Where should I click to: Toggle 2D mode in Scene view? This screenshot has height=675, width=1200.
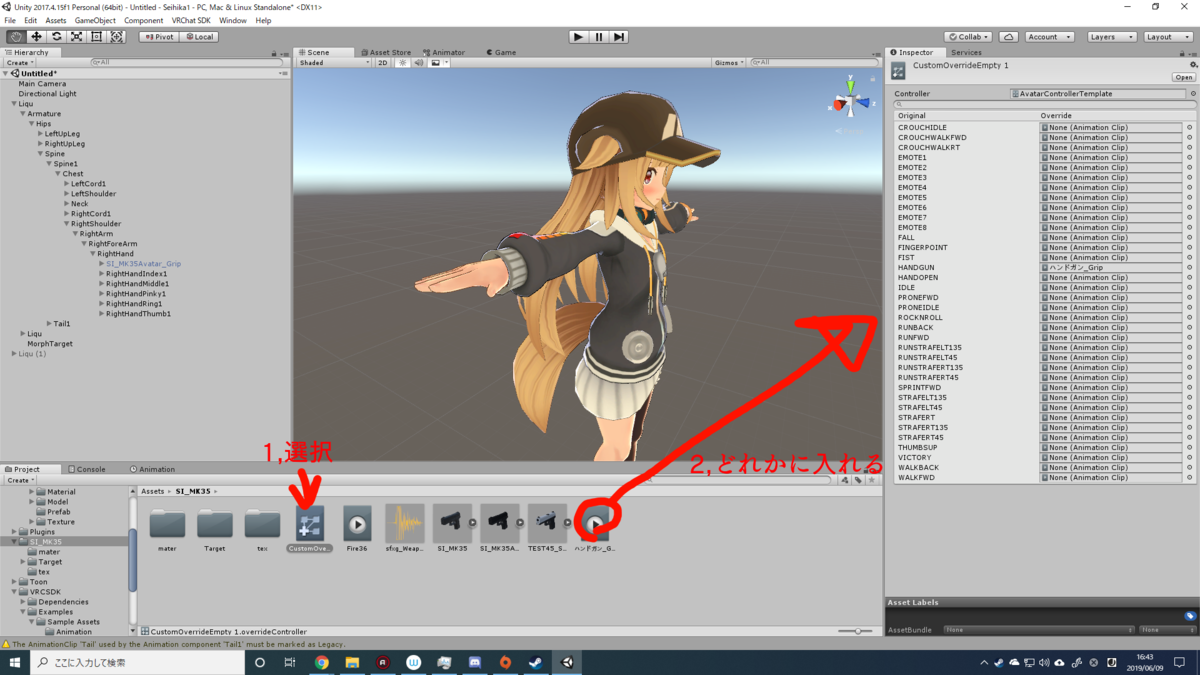tap(382, 63)
